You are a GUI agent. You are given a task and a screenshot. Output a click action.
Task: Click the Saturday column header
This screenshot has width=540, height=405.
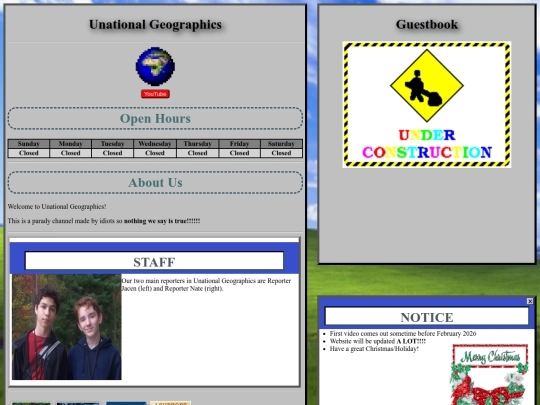[281, 144]
